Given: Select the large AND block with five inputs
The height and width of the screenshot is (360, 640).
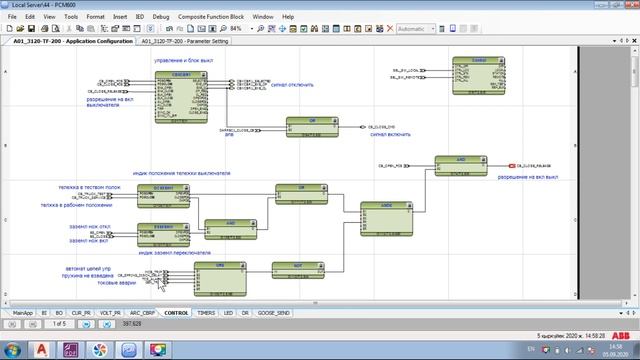Looking at the screenshot, I should pyautogui.click(x=386, y=219).
